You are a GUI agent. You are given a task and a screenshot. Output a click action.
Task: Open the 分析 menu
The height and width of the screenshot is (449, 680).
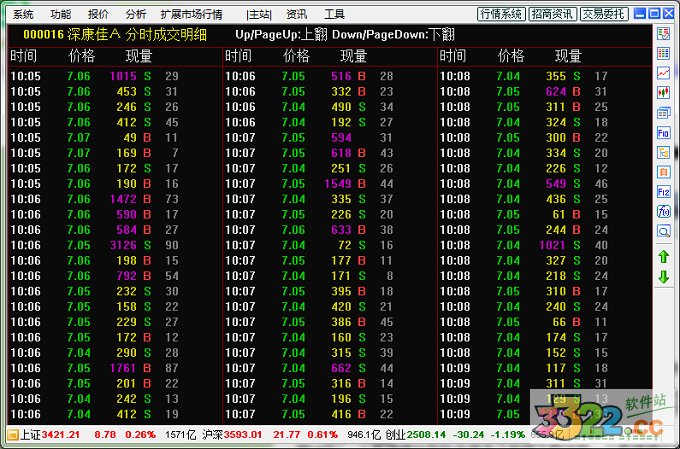coord(135,14)
